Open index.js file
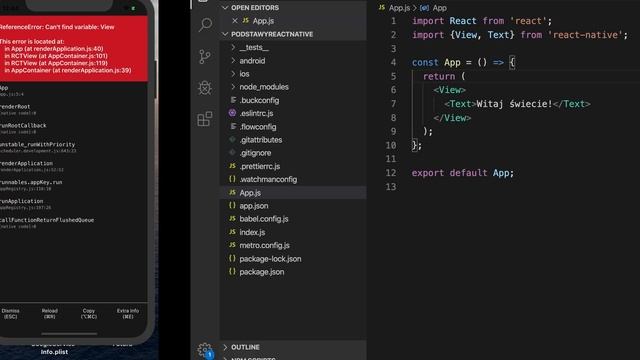This screenshot has height=360, width=640. click(x=293, y=232)
